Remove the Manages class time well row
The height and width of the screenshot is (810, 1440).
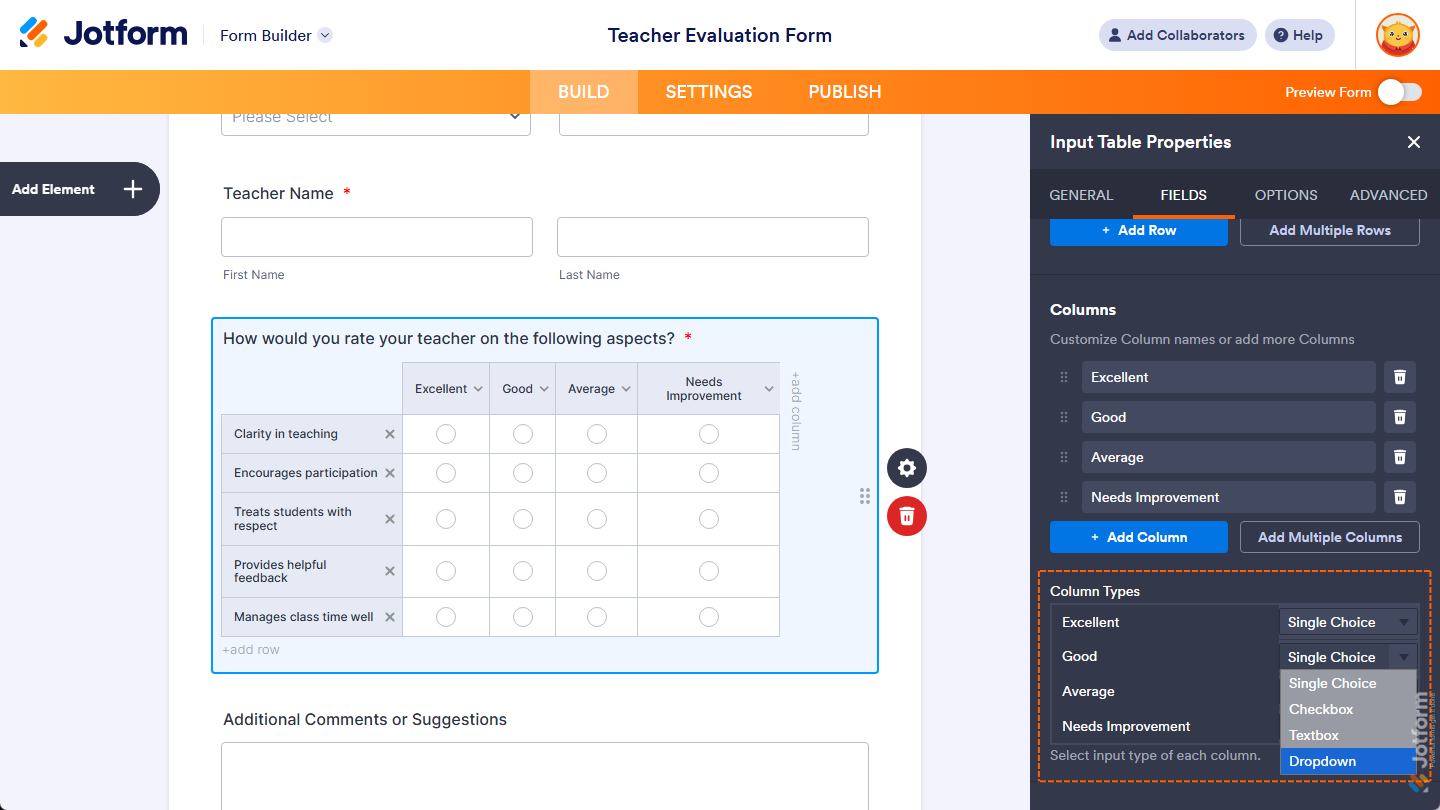pyautogui.click(x=390, y=617)
